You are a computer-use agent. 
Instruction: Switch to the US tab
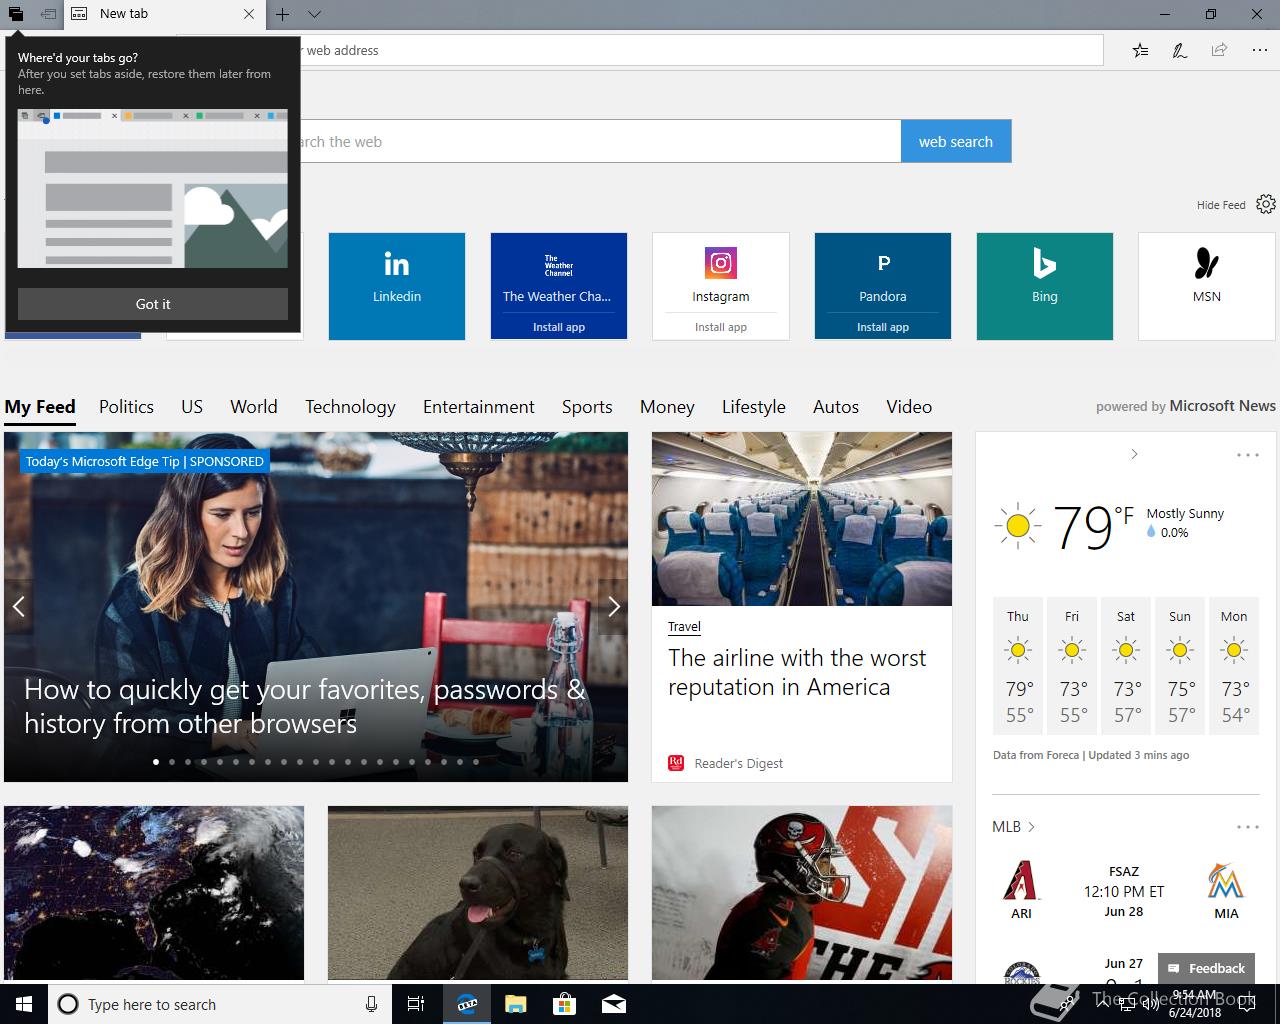[x=192, y=407]
